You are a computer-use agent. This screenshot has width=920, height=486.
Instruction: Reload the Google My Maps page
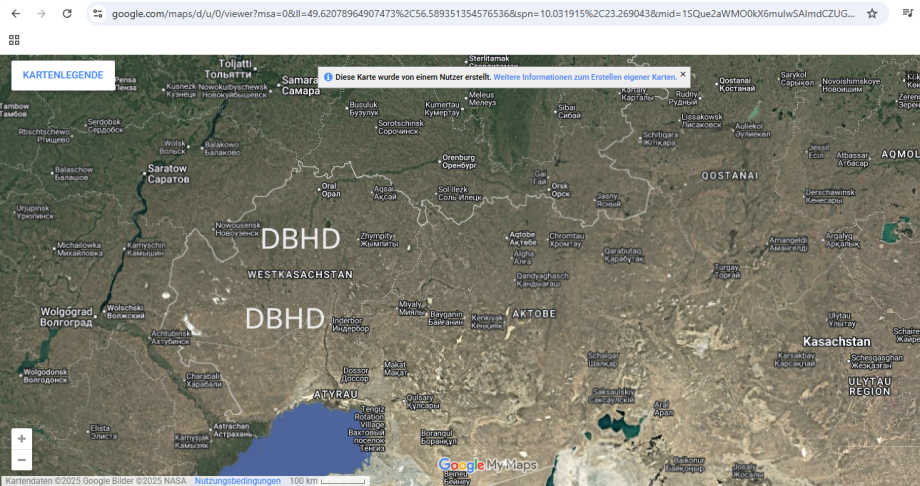[x=67, y=14]
